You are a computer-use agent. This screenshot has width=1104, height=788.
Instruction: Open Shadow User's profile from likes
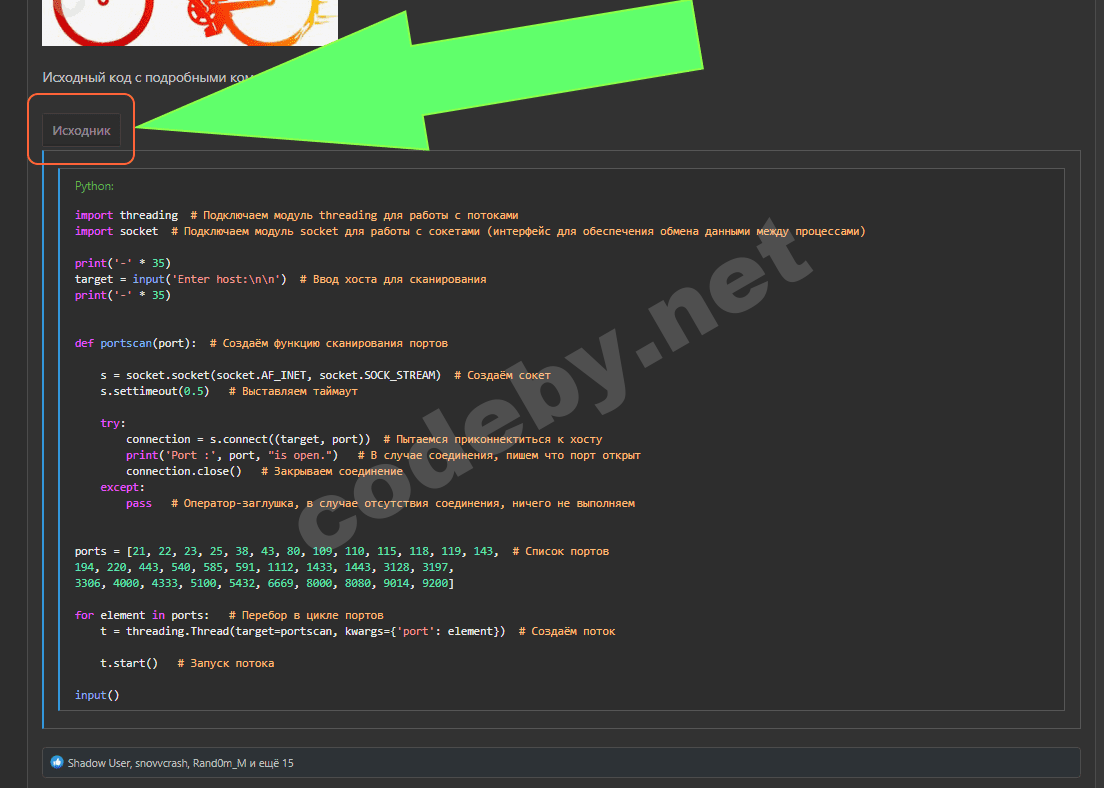(x=99, y=763)
